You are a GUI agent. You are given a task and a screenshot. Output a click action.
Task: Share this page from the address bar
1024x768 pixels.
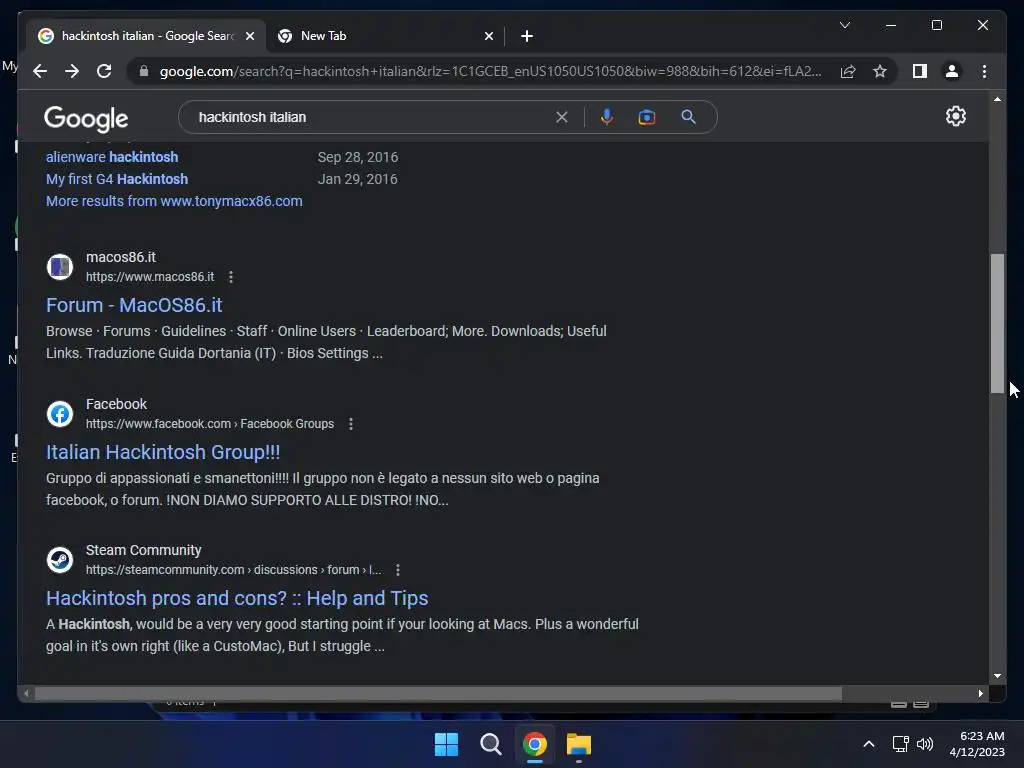[848, 71]
